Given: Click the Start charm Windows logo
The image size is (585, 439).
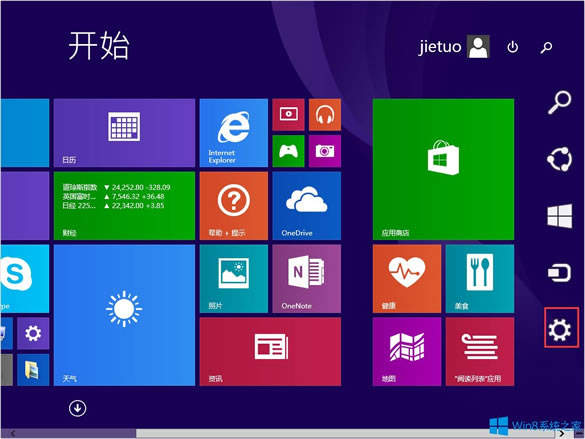Looking at the screenshot, I should pos(560,216).
